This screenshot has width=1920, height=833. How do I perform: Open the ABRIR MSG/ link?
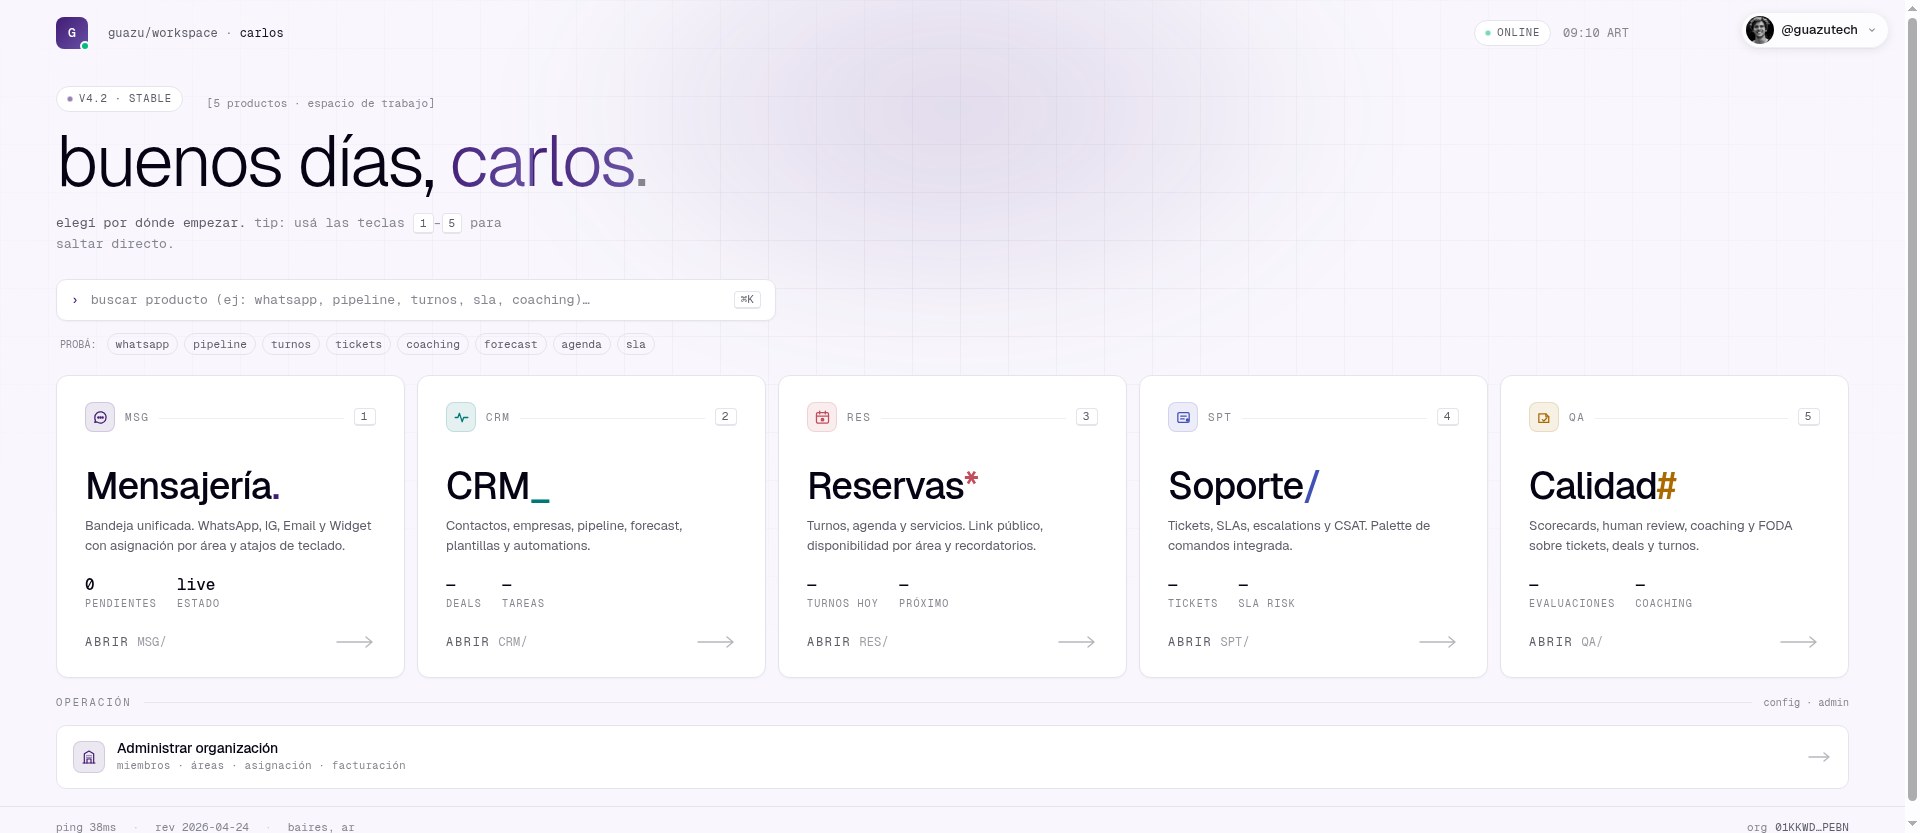click(126, 642)
